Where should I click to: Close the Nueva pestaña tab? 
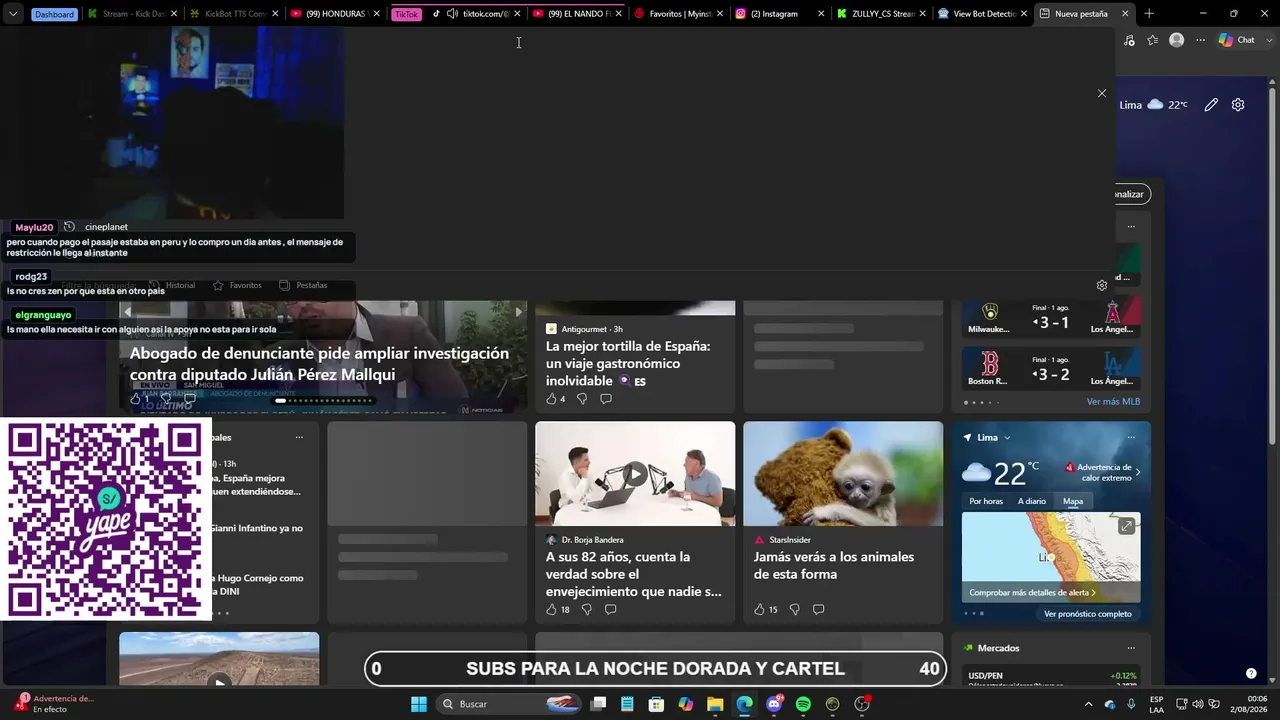[1125, 14]
